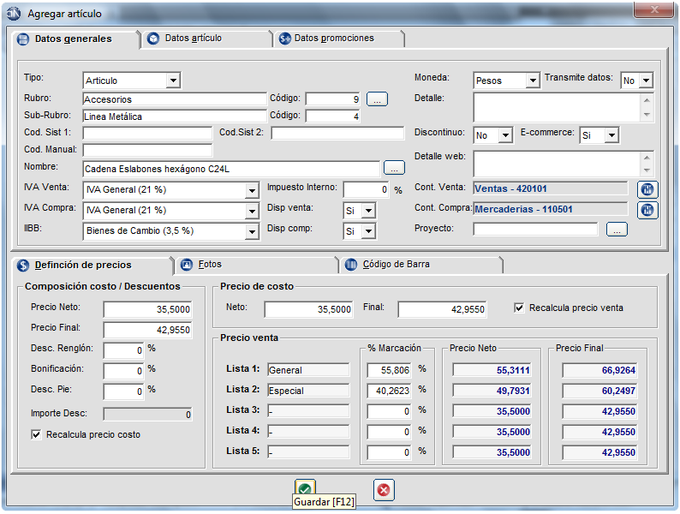This screenshot has height=514, width=680.
Task: Click the Precio Final composición field
Action: coord(148,330)
